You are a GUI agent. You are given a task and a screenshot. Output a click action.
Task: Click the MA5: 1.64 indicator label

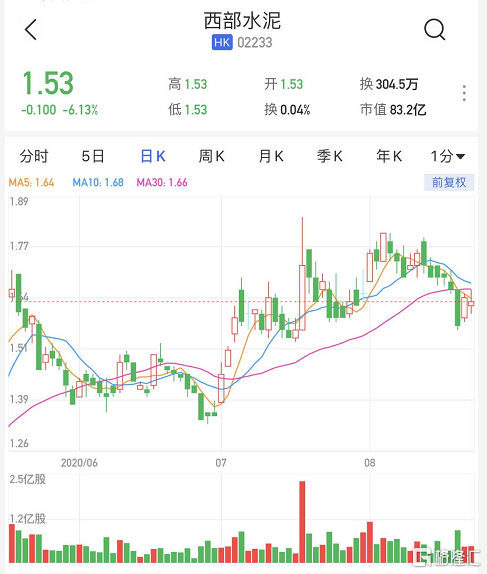(31, 182)
